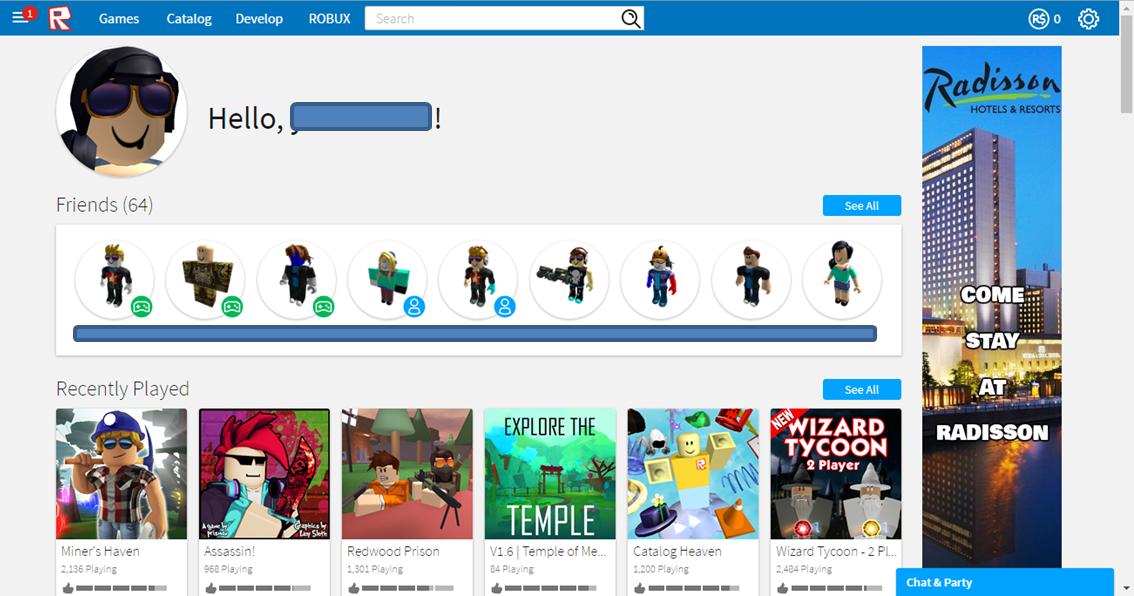Click fifth friend's online status icon
Screen dimensions: 1134x596
click(505, 307)
